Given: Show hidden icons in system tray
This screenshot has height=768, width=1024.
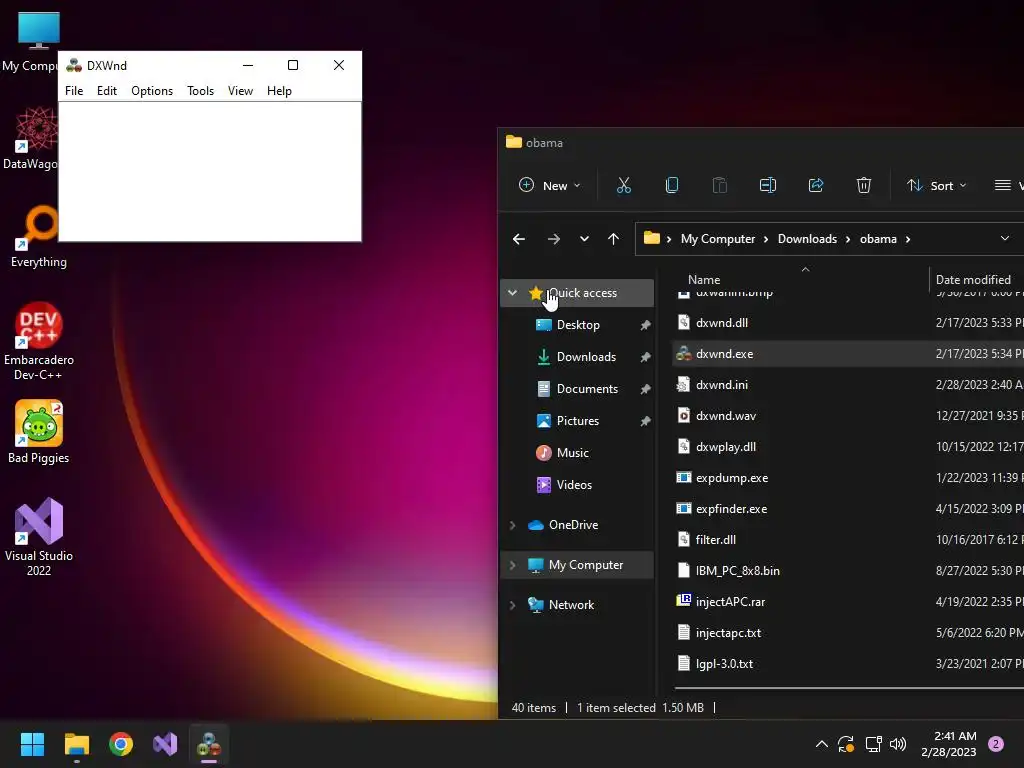Looking at the screenshot, I should tap(822, 744).
